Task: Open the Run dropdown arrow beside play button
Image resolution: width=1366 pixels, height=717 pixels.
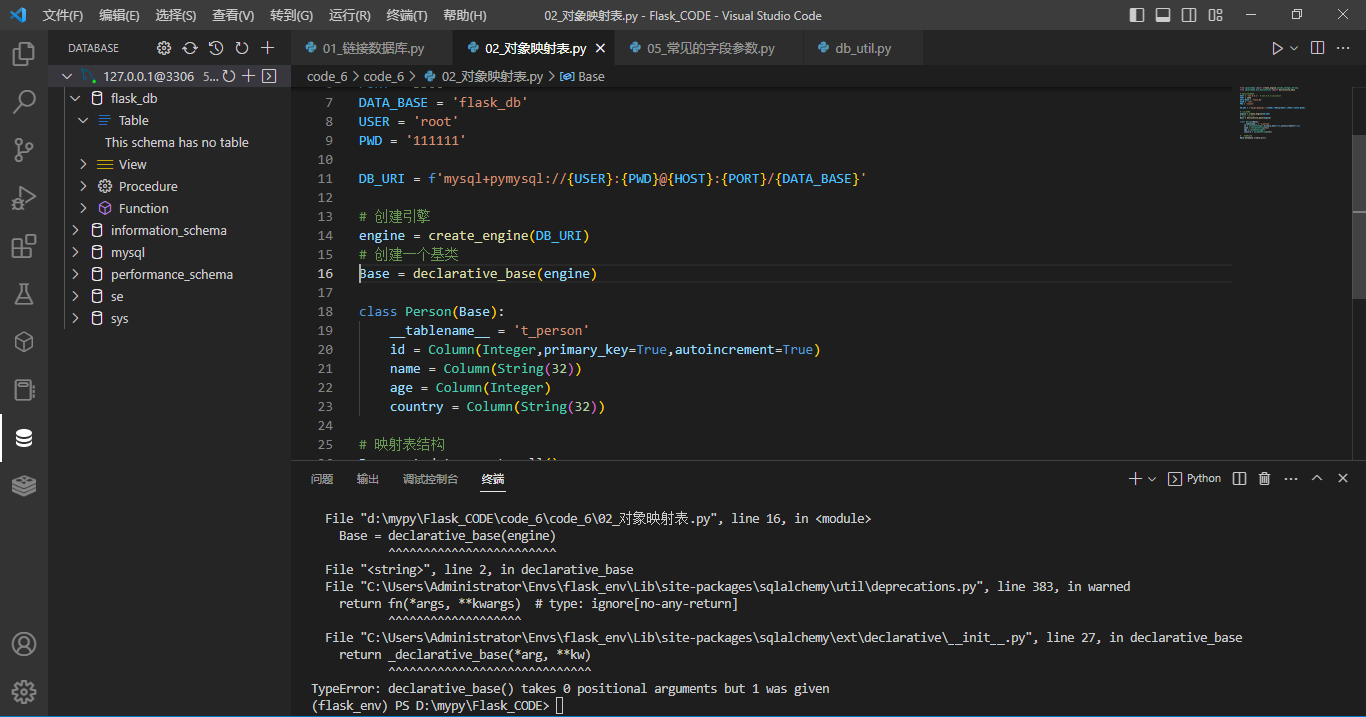Action: pos(1294,48)
